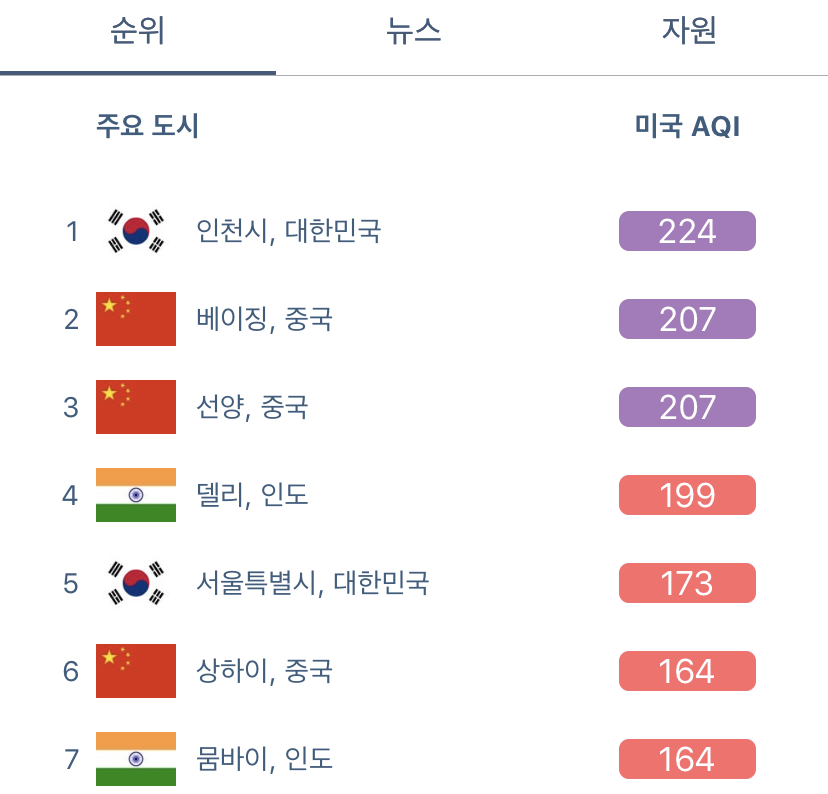
Task: Click the 173 AQI badge for Seoul
Action: point(687,583)
